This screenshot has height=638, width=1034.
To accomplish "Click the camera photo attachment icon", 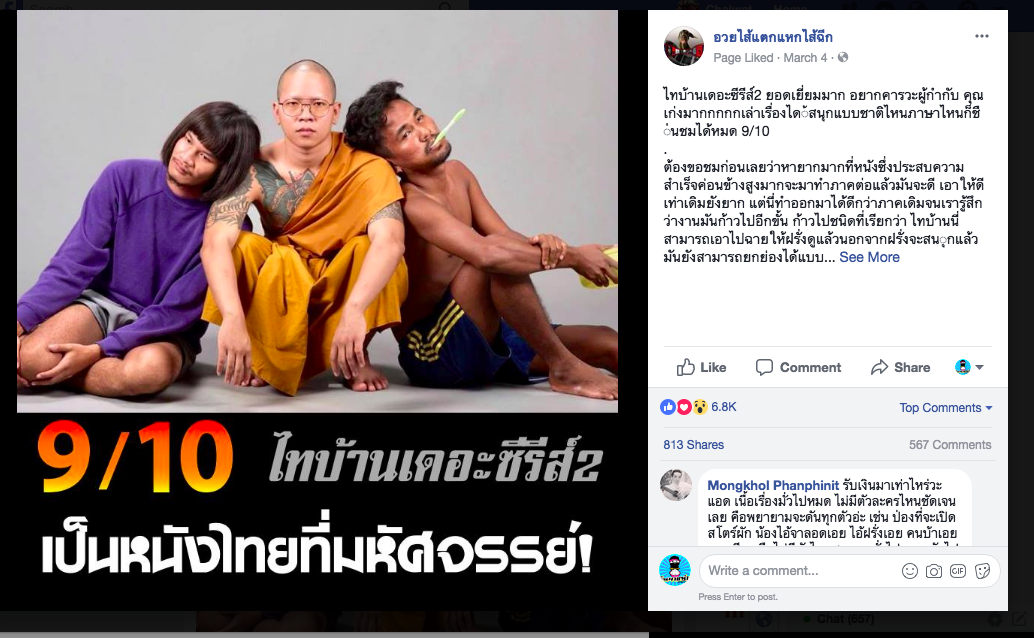I will [x=934, y=571].
